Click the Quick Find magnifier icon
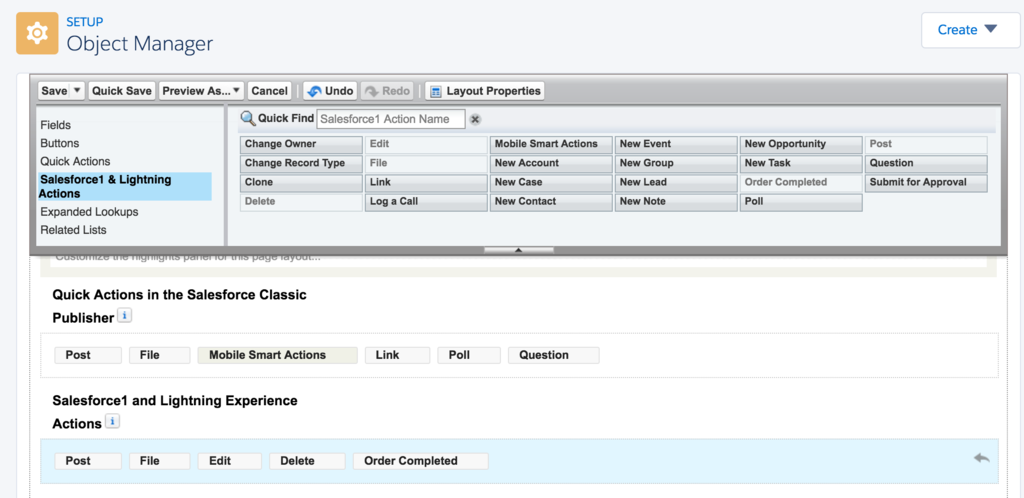The image size is (1024, 498). [x=248, y=119]
